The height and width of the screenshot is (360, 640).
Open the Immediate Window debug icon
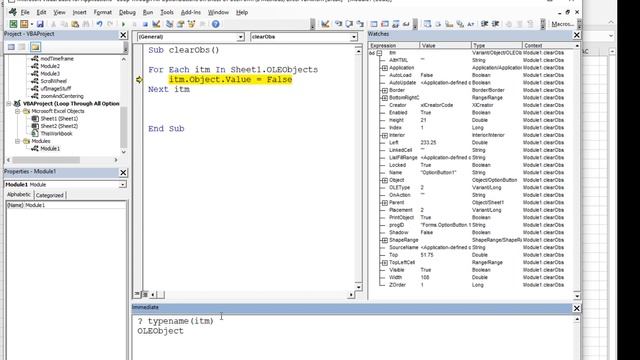[x=384, y=24]
